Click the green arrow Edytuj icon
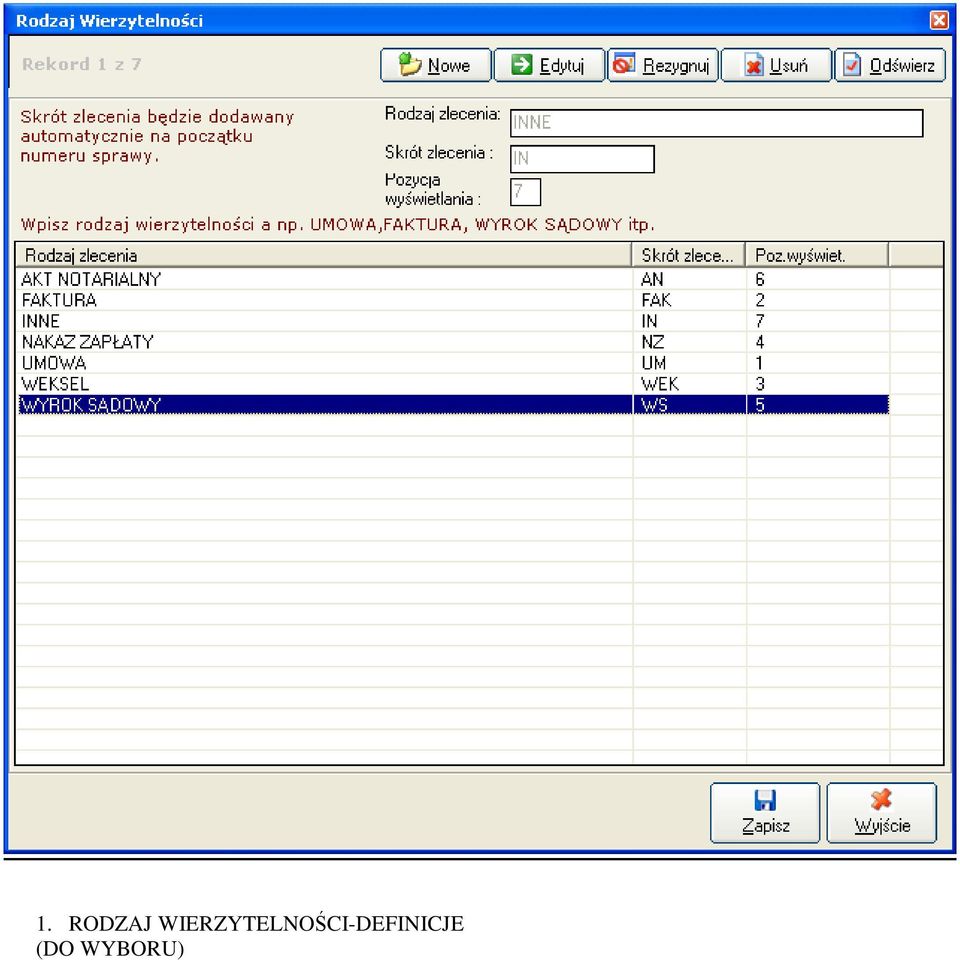The width and height of the screenshot is (960, 960). 522,64
